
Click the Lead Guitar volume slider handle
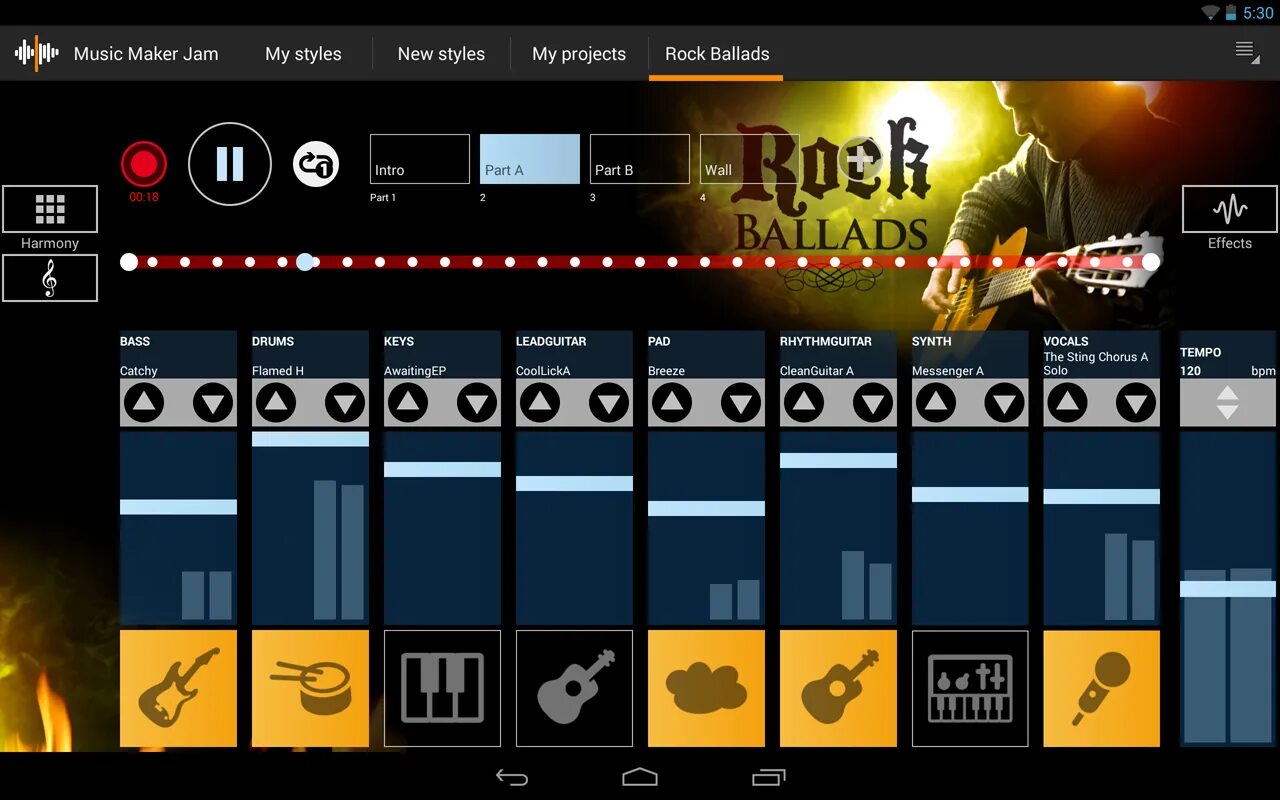574,483
